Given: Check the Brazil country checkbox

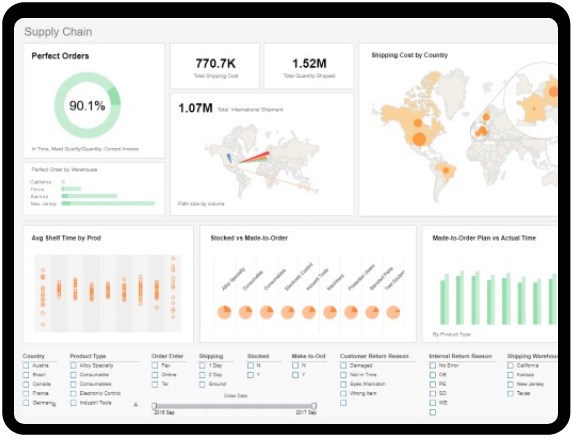Looking at the screenshot, I should pyautogui.click(x=26, y=375).
